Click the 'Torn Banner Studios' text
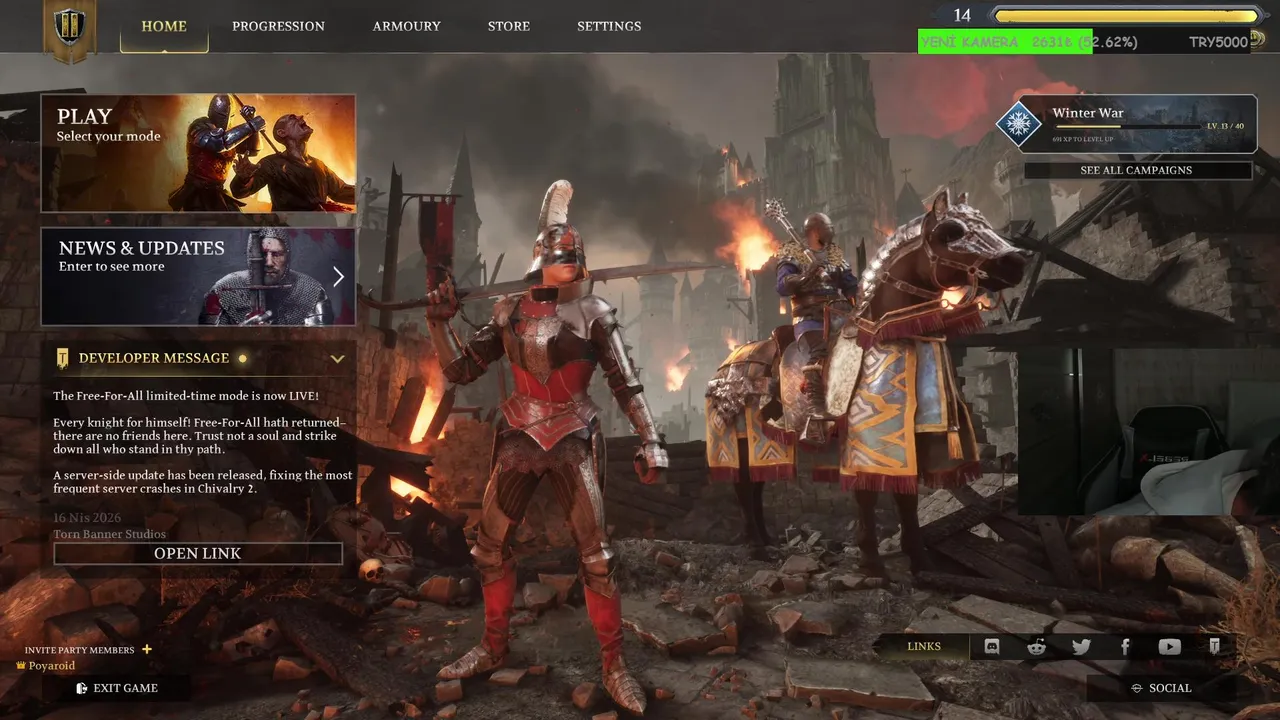 tap(110, 534)
